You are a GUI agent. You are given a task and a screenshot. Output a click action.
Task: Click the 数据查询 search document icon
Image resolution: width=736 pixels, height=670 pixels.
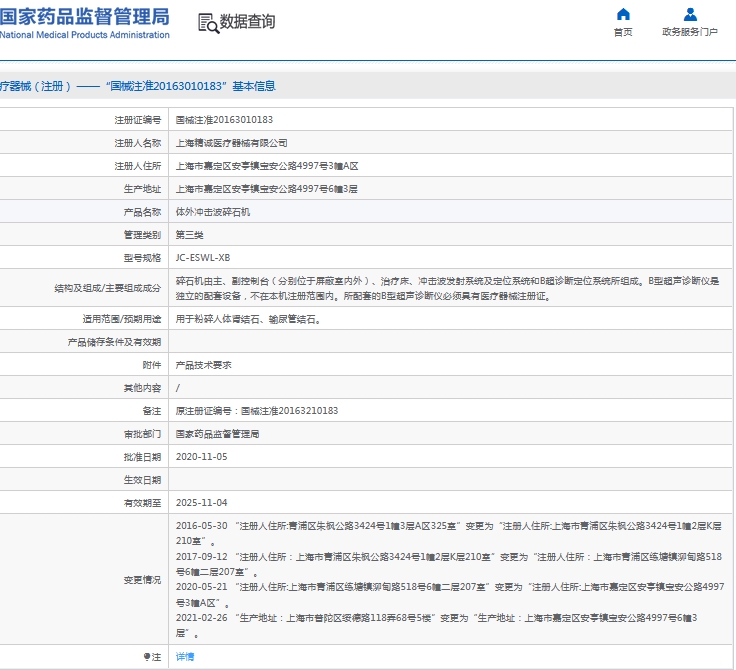208,23
